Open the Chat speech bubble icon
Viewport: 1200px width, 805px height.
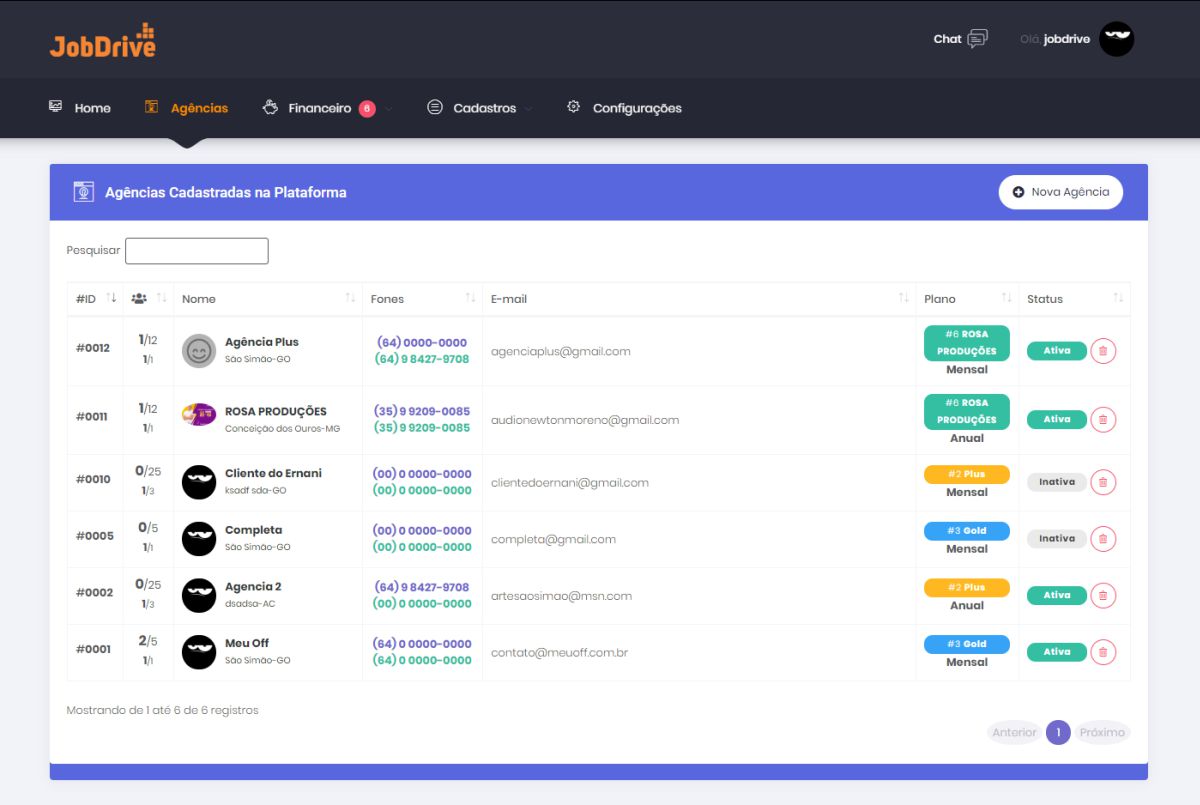pyautogui.click(x=977, y=39)
